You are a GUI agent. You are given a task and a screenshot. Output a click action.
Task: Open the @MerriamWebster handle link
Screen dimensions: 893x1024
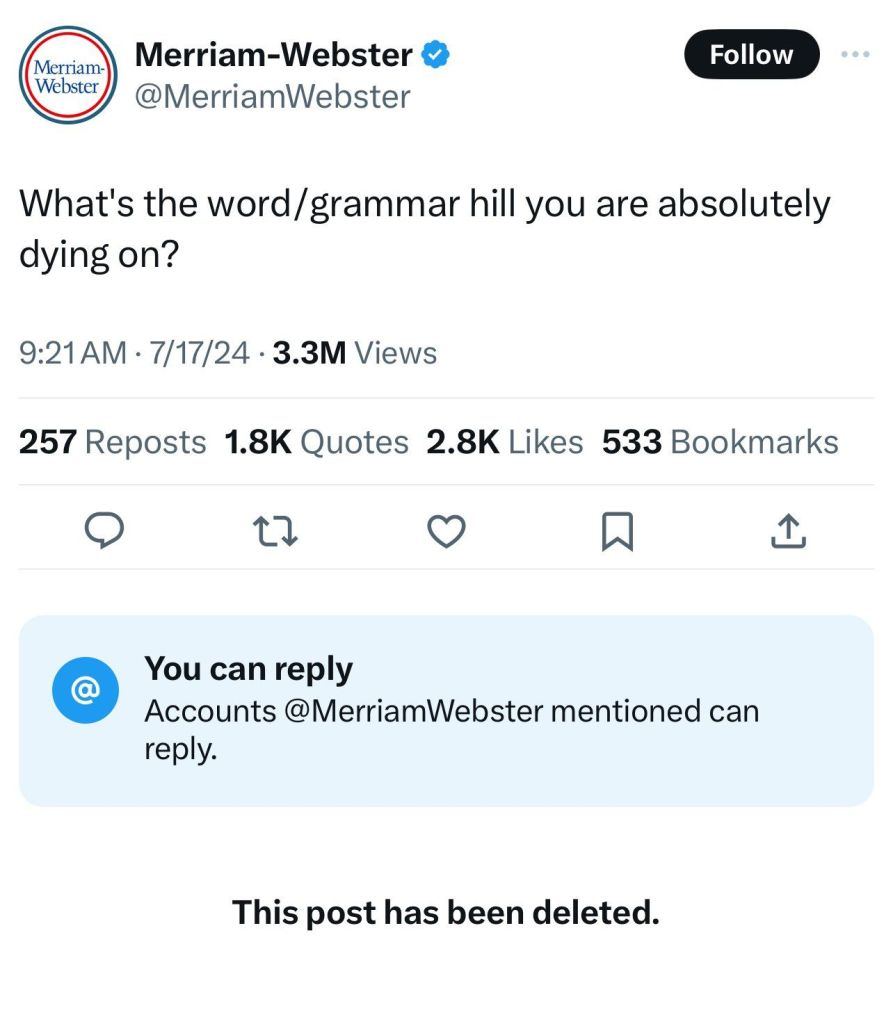pos(271,96)
